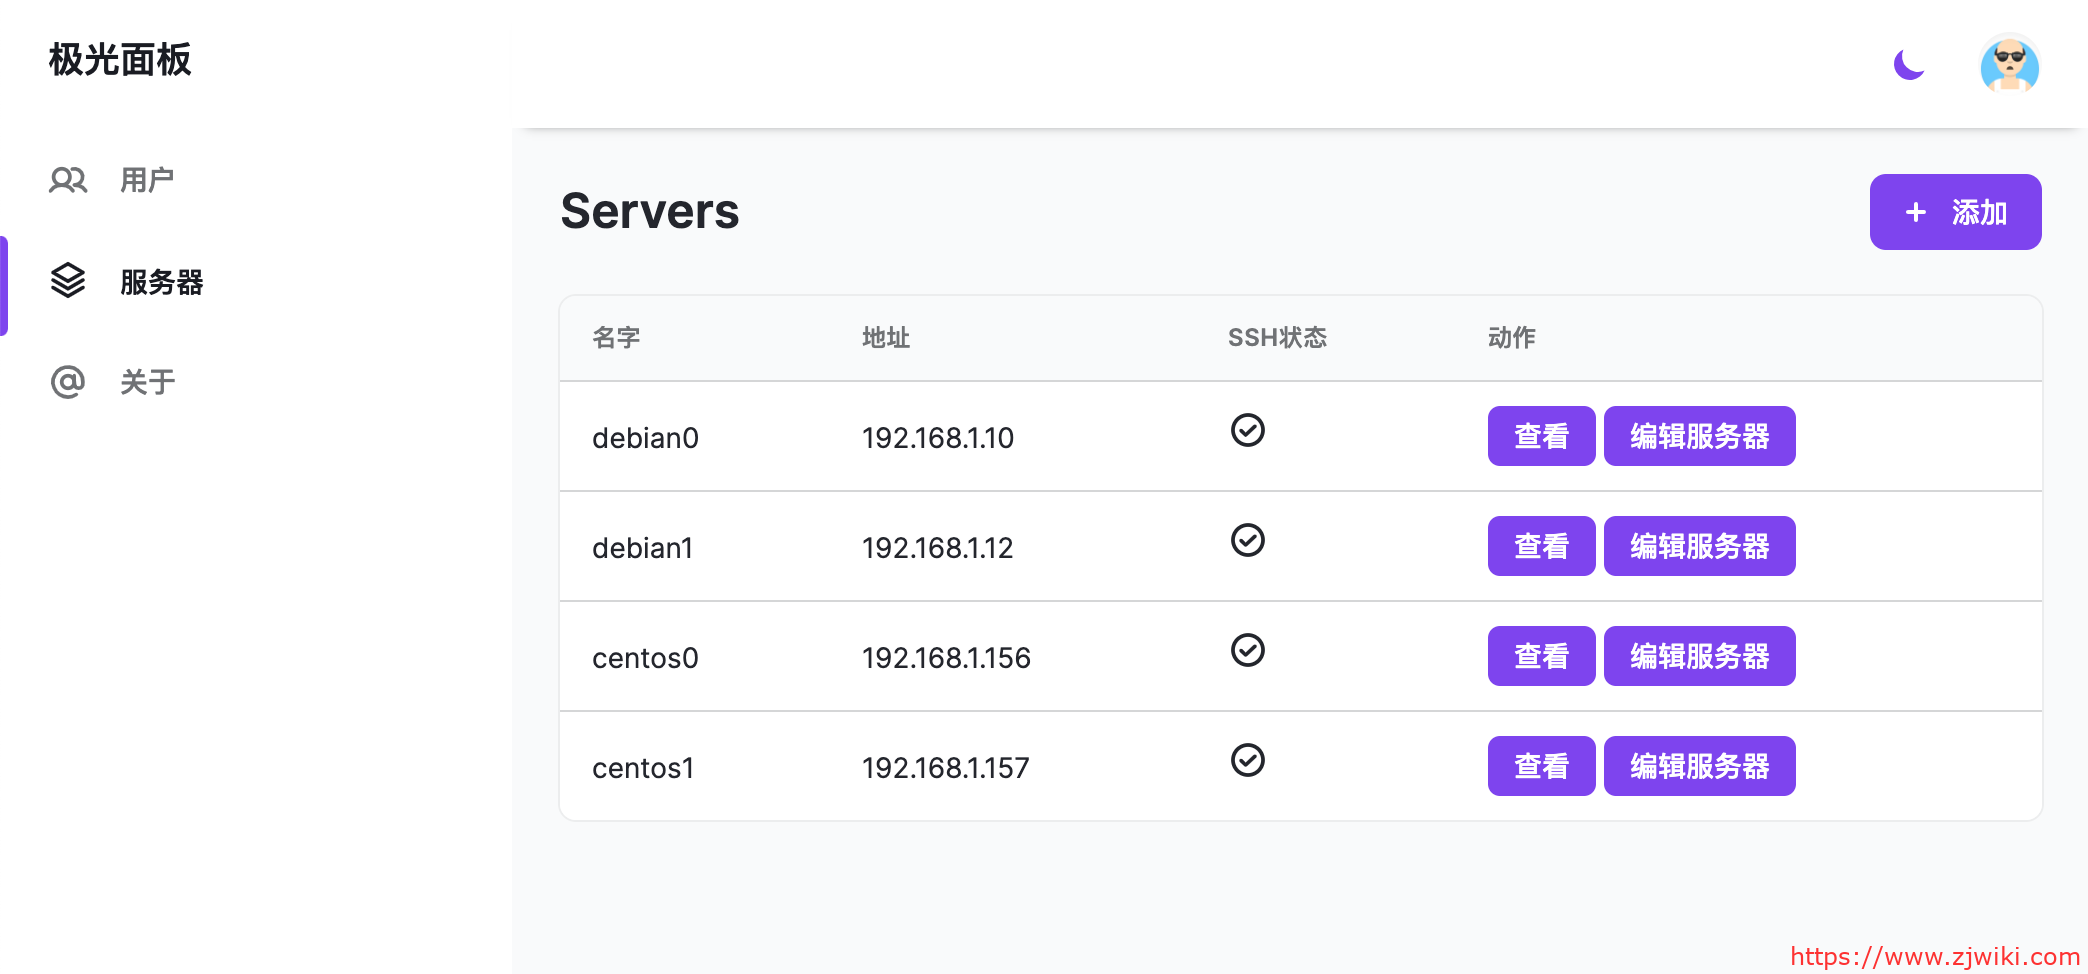Click the layers icon beside 服务器

tap(68, 281)
